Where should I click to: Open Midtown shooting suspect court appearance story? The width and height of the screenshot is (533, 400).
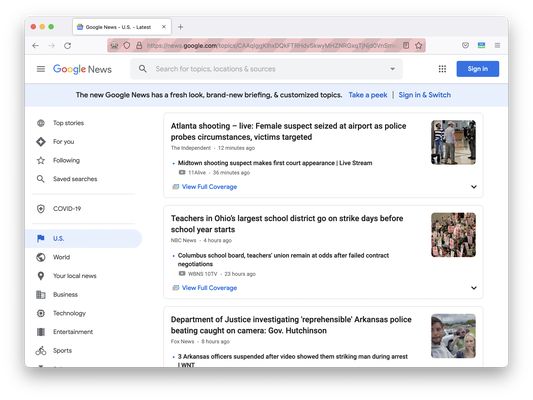[275, 163]
